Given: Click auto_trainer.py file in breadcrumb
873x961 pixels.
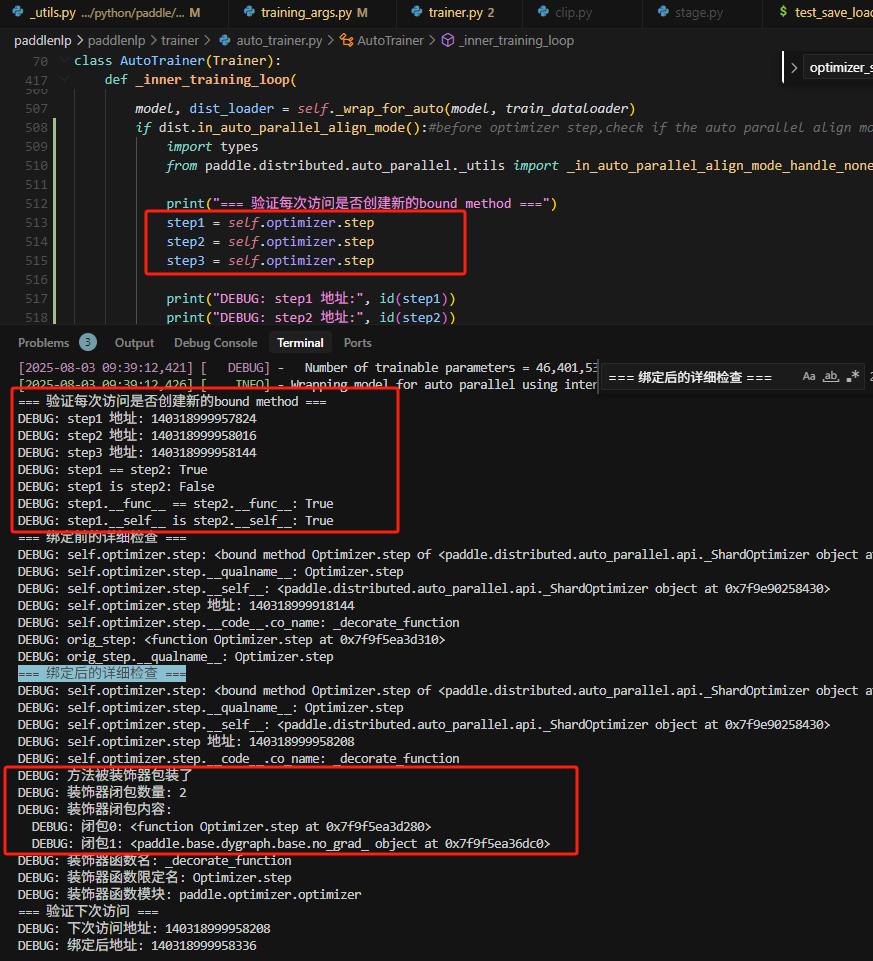Looking at the screenshot, I should pyautogui.click(x=278, y=41).
